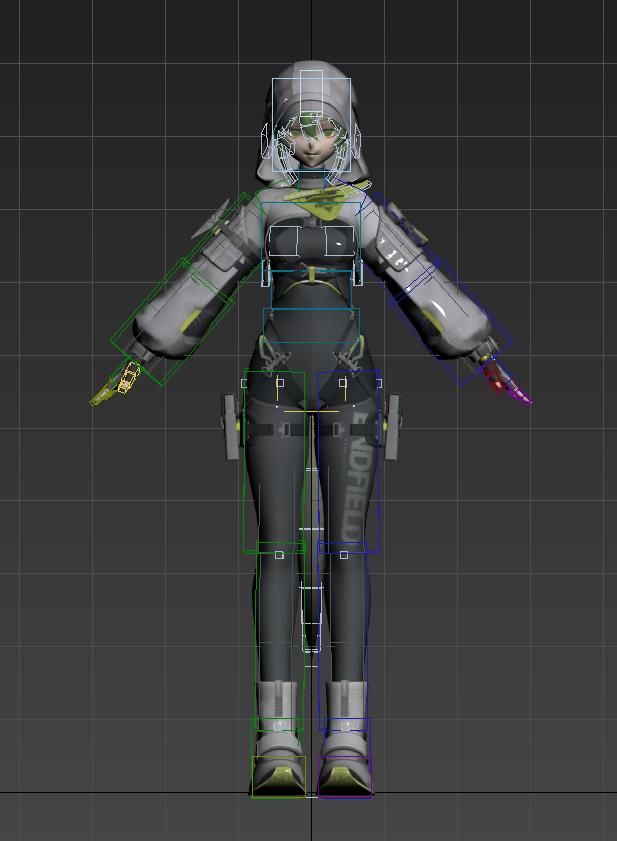Select the yellow collar emblem on chest
Viewport: 617px width, 841px height.
tap(318, 206)
